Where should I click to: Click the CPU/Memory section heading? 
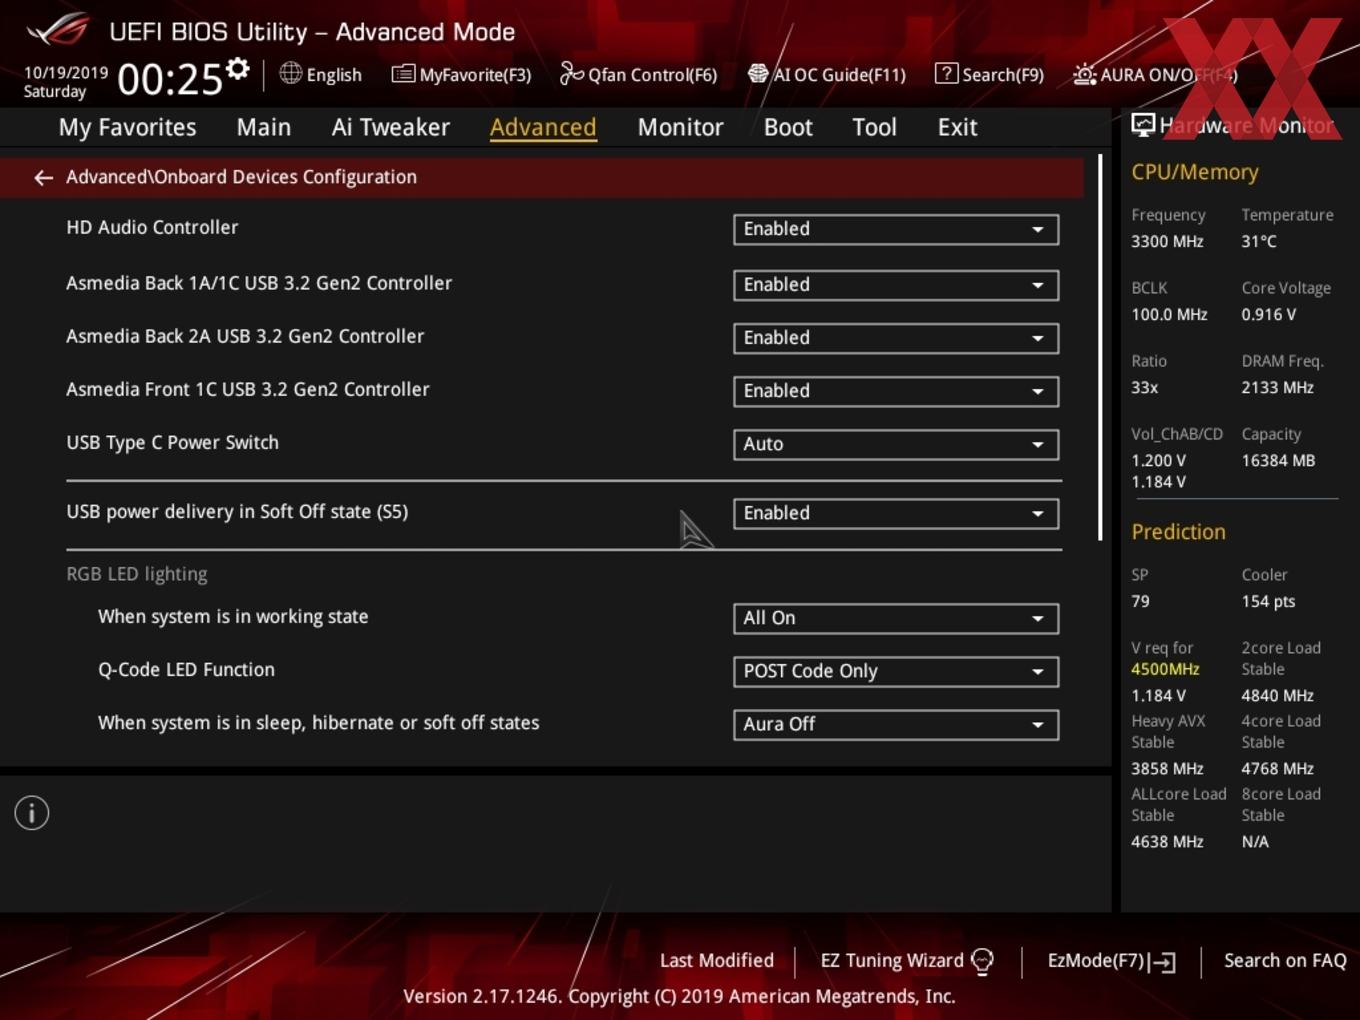tap(1194, 172)
